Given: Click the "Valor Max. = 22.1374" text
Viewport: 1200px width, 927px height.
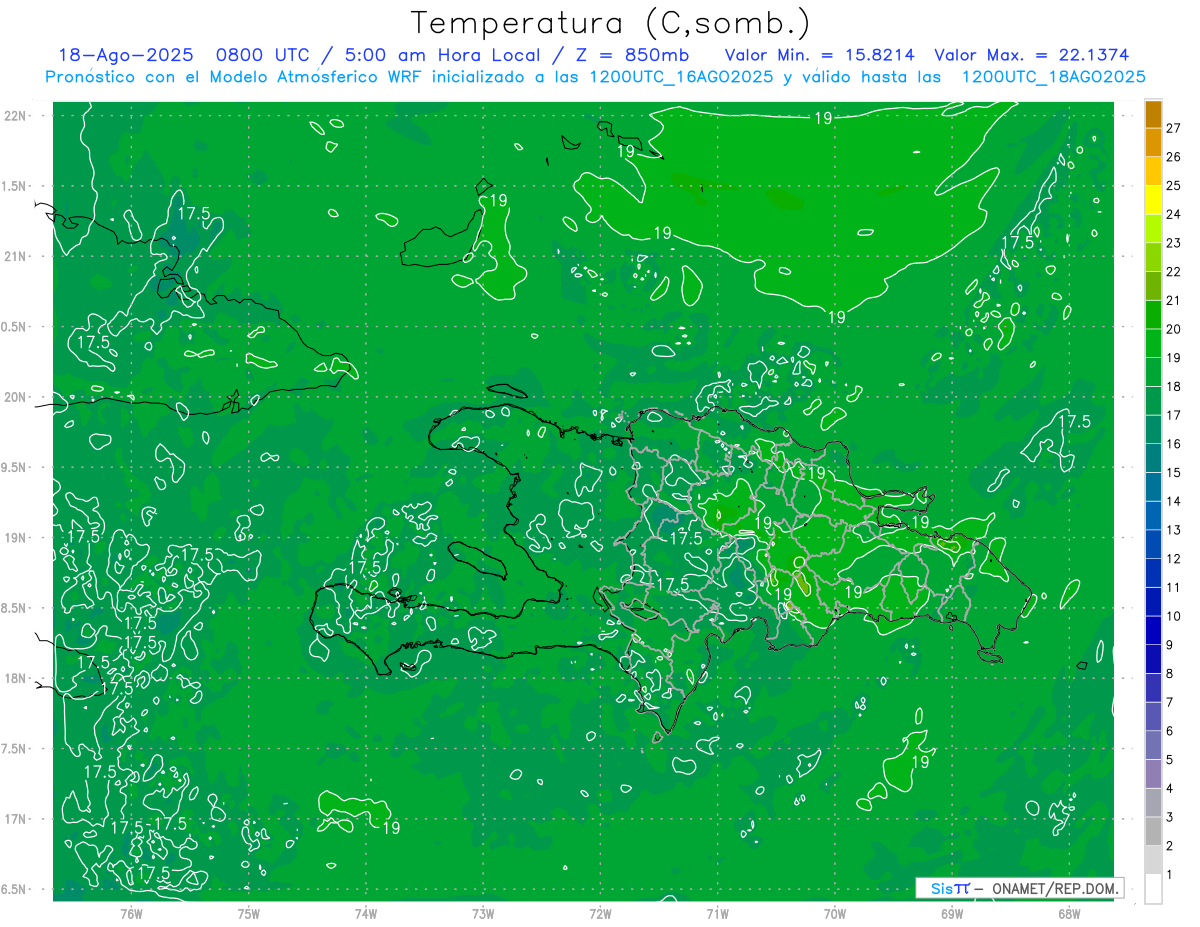Looking at the screenshot, I should point(1032,55).
